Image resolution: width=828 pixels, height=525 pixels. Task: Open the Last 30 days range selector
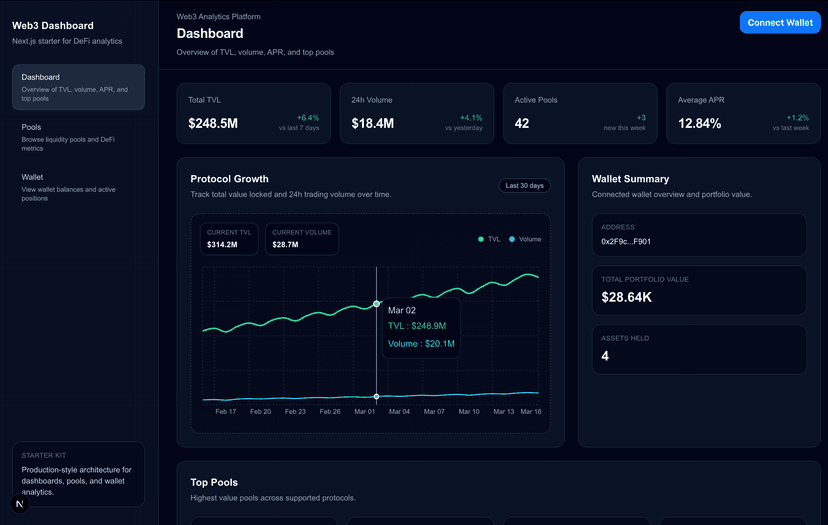pyautogui.click(x=524, y=185)
